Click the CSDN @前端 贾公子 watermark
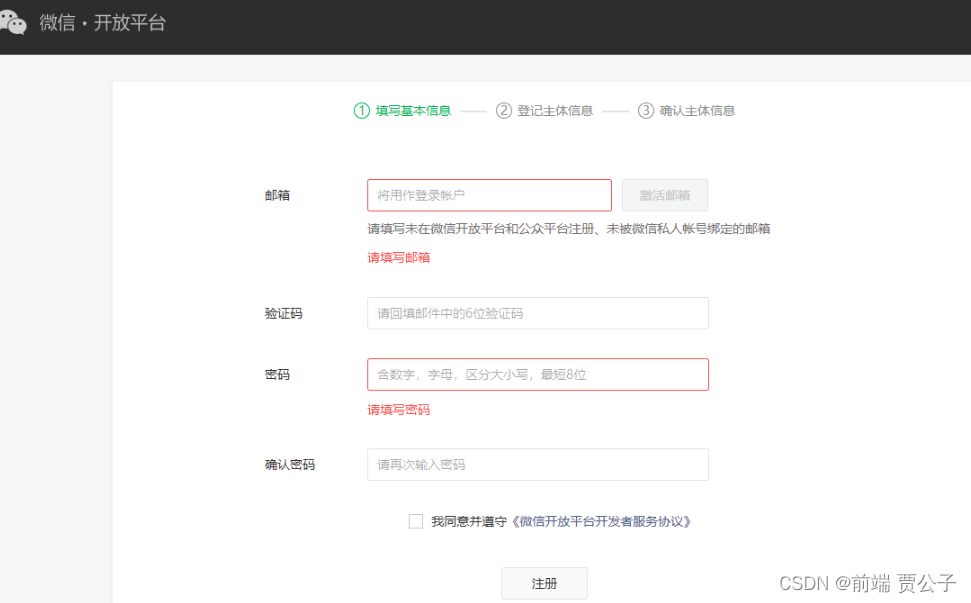 [867, 583]
